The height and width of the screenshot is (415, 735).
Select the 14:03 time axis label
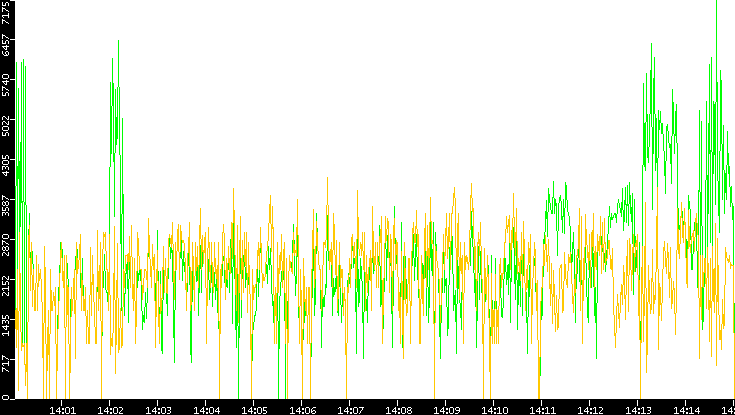(x=158, y=411)
